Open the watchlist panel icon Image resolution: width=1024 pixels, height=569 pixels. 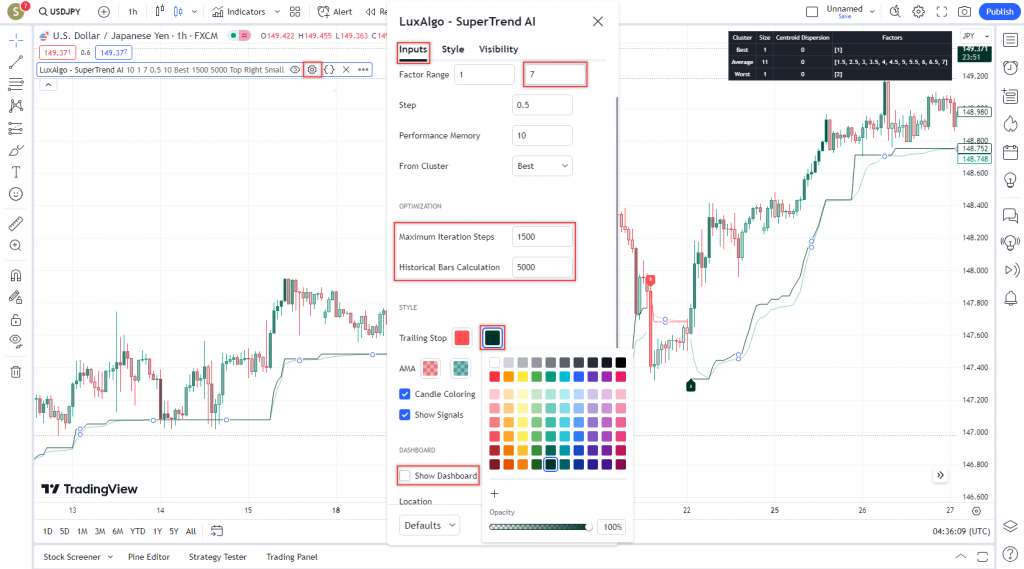click(1010, 41)
